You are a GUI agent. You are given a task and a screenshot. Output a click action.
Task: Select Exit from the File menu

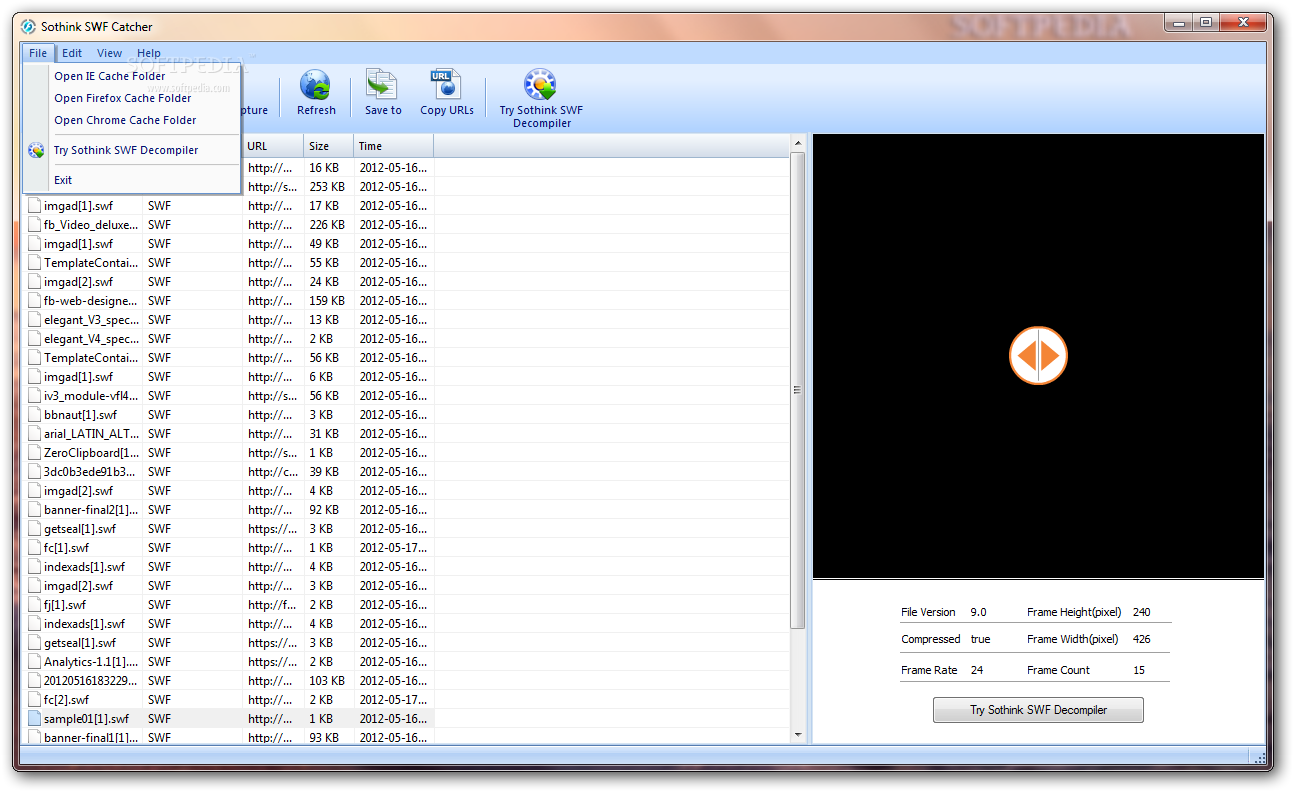132,180
